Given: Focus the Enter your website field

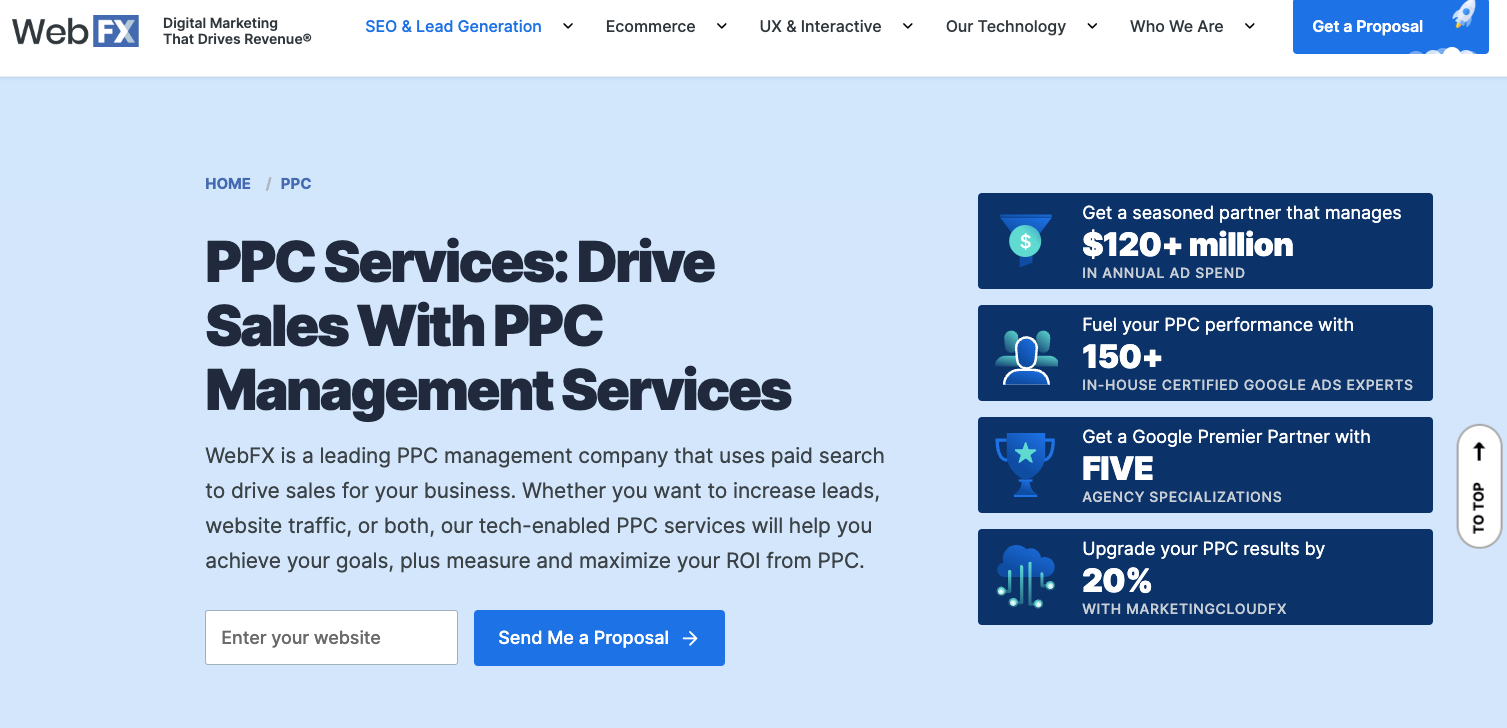Looking at the screenshot, I should click(331, 638).
